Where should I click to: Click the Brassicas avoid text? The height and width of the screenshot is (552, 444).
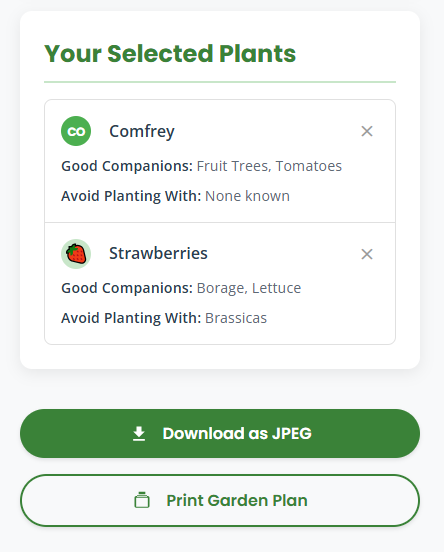(x=236, y=318)
